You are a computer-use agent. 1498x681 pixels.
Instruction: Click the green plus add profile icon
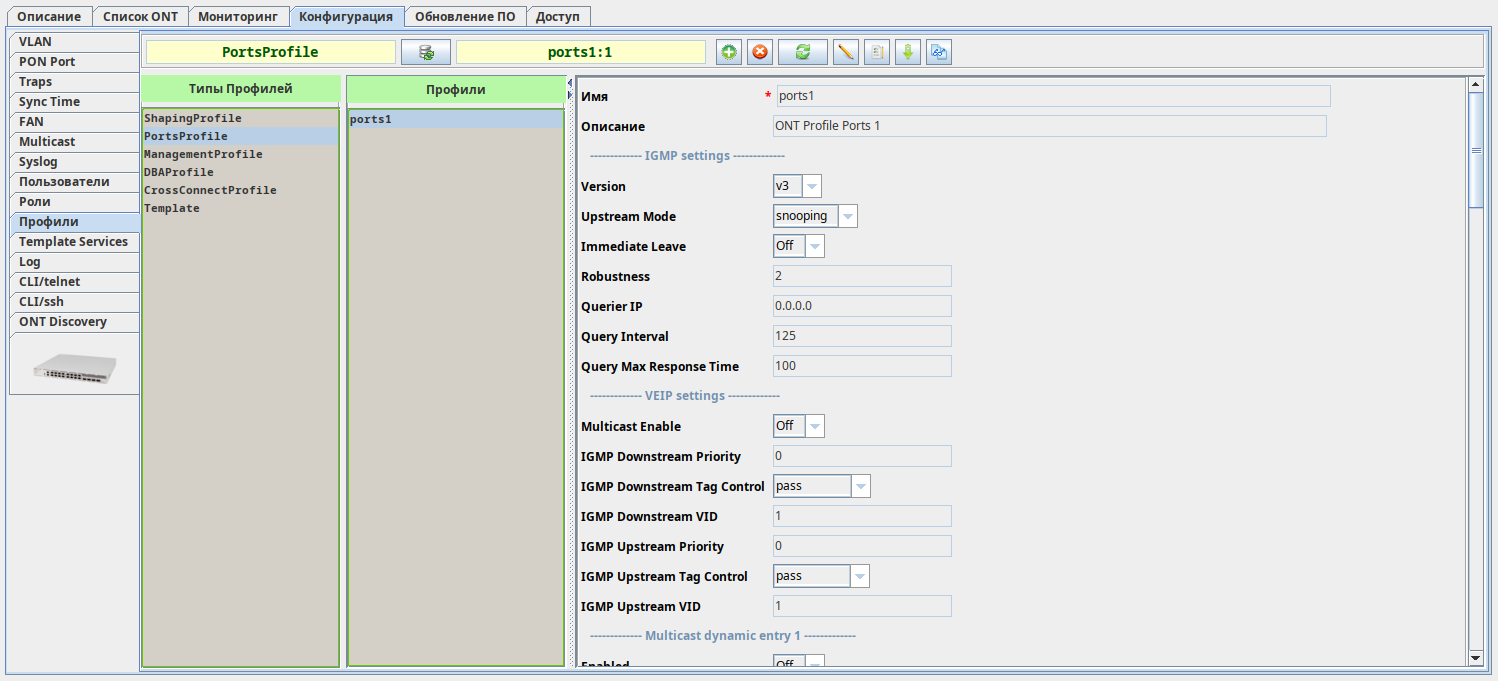(730, 52)
